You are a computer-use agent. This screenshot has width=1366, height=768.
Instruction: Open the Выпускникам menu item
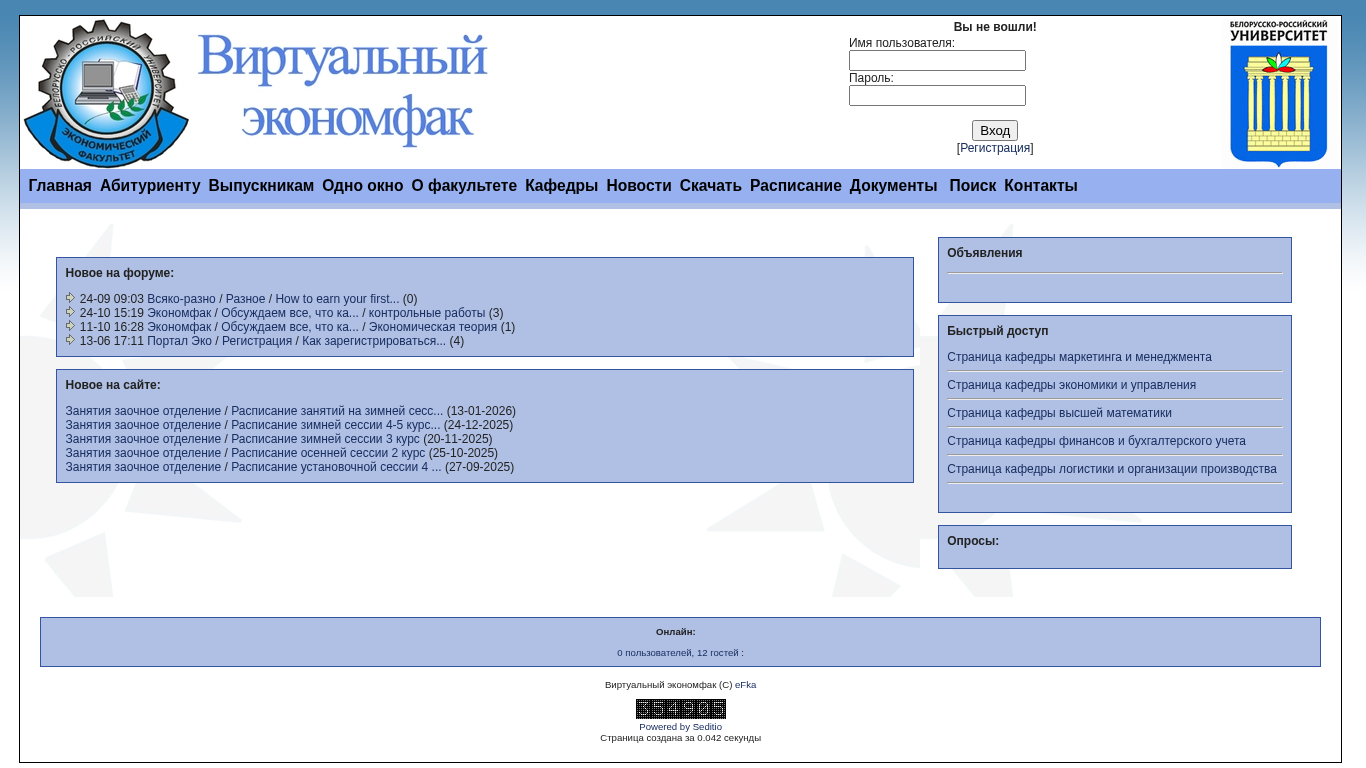point(261,186)
